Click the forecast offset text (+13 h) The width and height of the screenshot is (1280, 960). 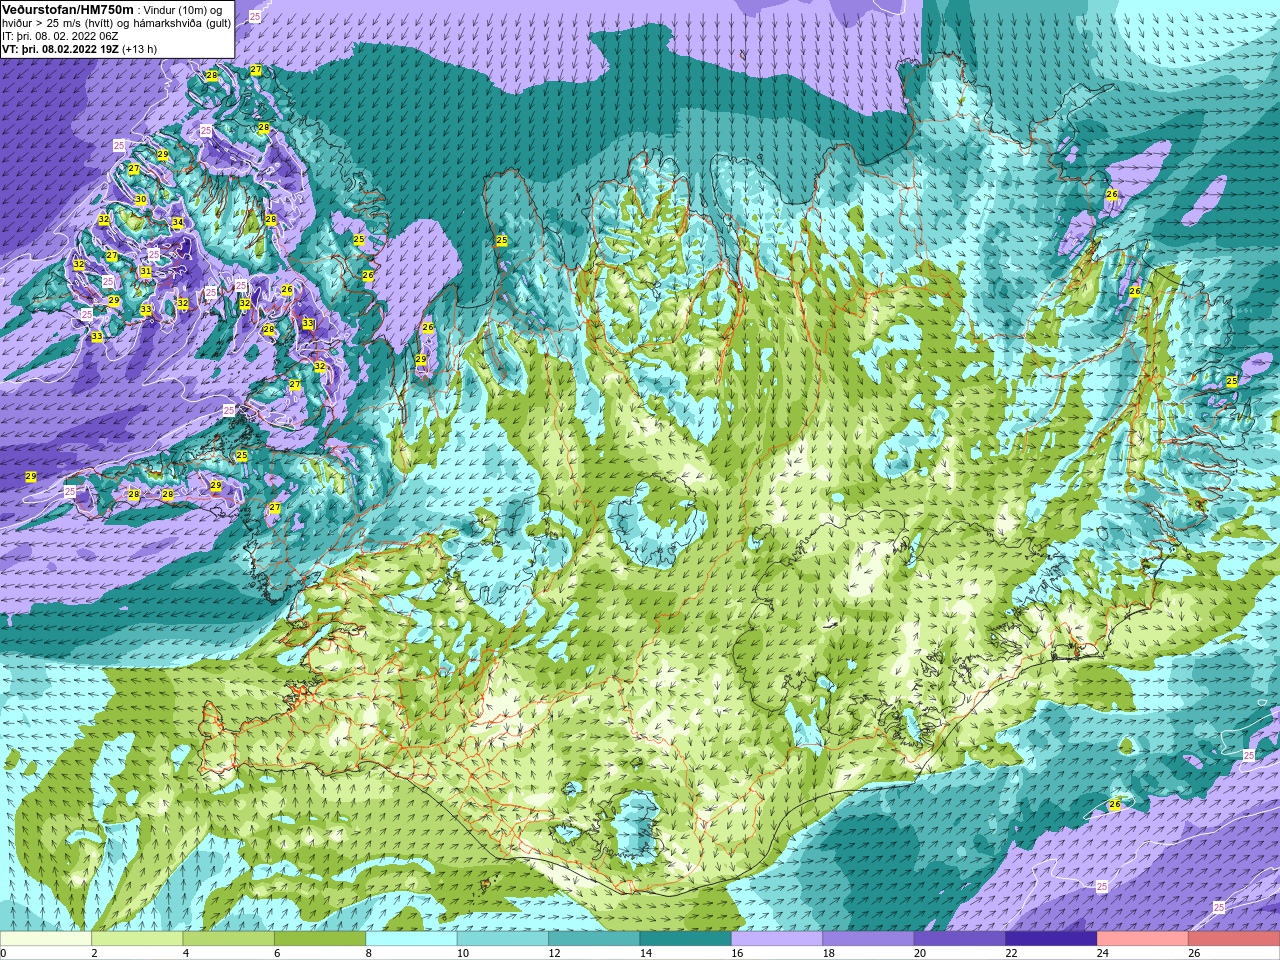139,48
